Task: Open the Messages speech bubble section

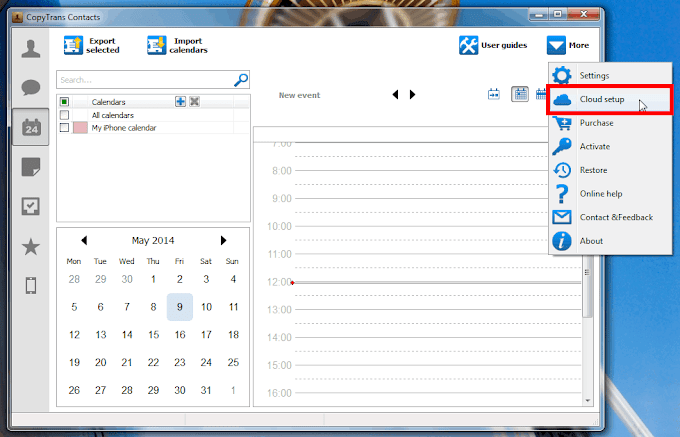Action: pyautogui.click(x=31, y=88)
